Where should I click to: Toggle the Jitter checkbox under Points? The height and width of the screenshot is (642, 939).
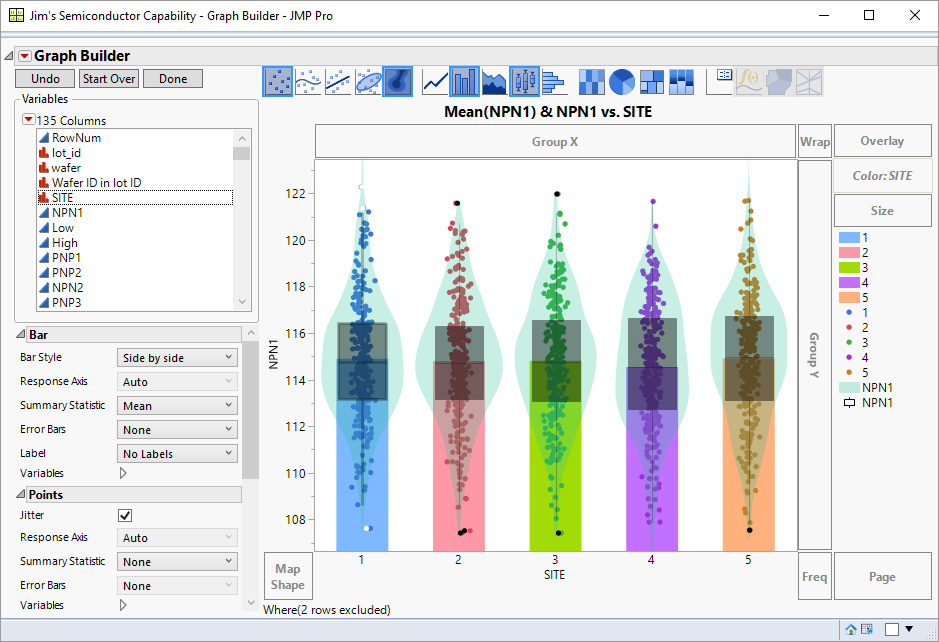pyautogui.click(x=124, y=515)
